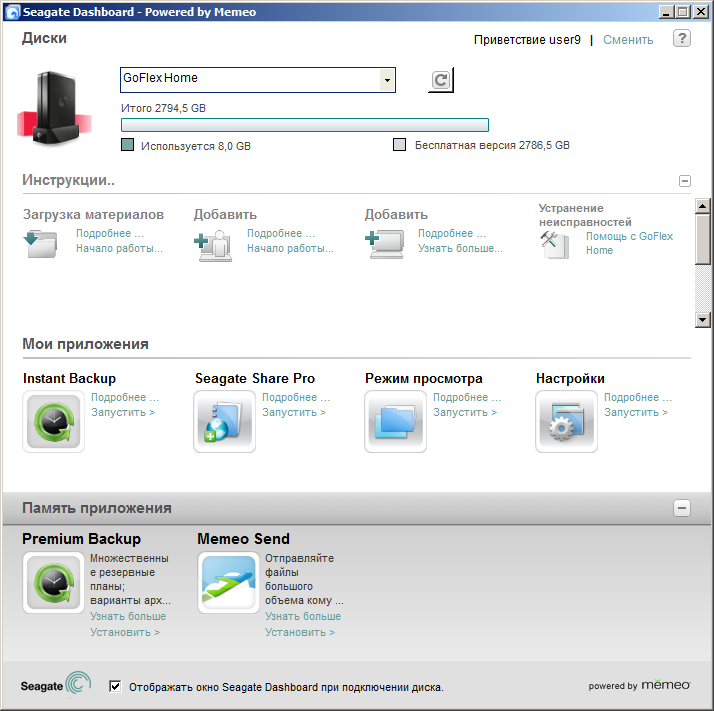Viewport: 714px width, 711px height.
Task: Click Подробнее for Настройки
Action: pyautogui.click(x=638, y=397)
